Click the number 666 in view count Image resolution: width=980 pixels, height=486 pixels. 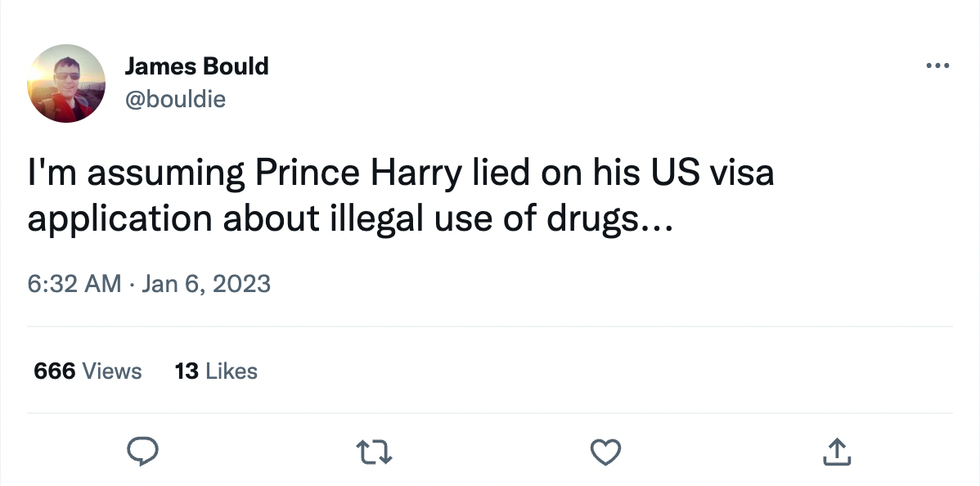[55, 371]
